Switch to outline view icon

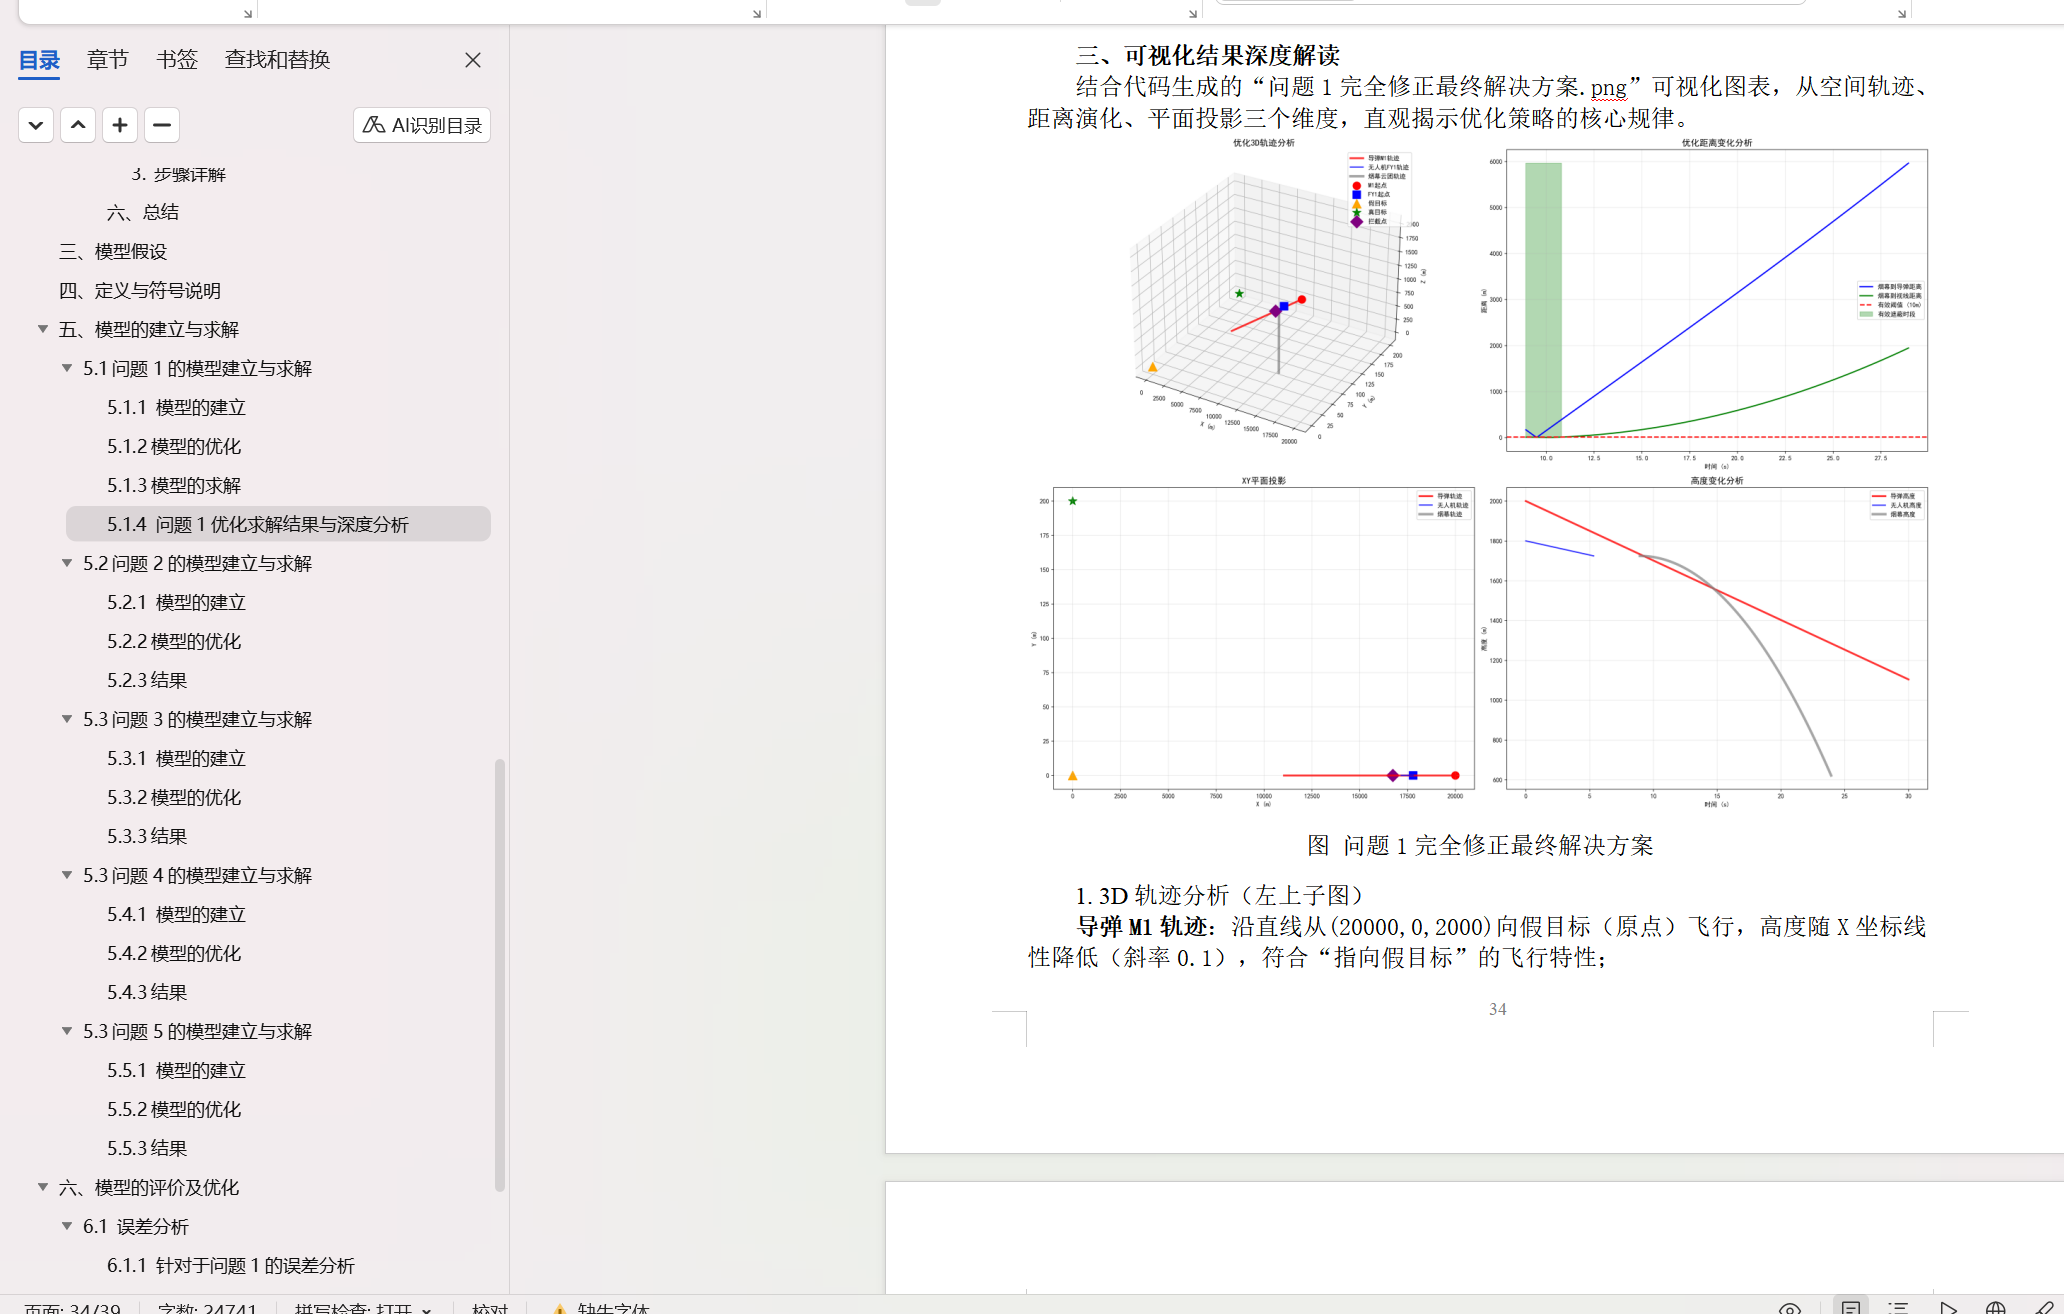coord(1898,1308)
